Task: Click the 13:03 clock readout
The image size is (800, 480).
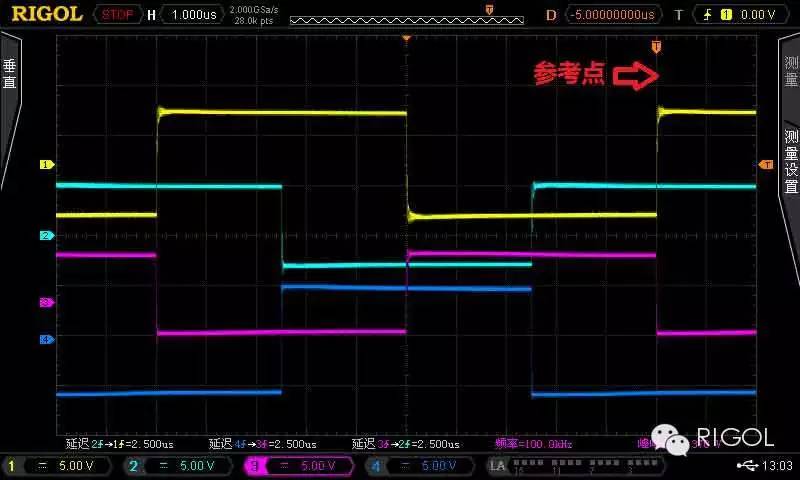Action: pos(777,465)
